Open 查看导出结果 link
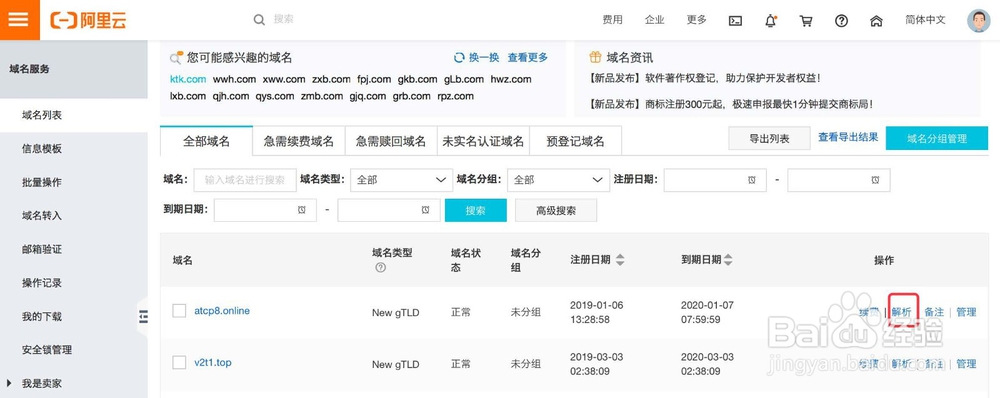 pyautogui.click(x=848, y=137)
